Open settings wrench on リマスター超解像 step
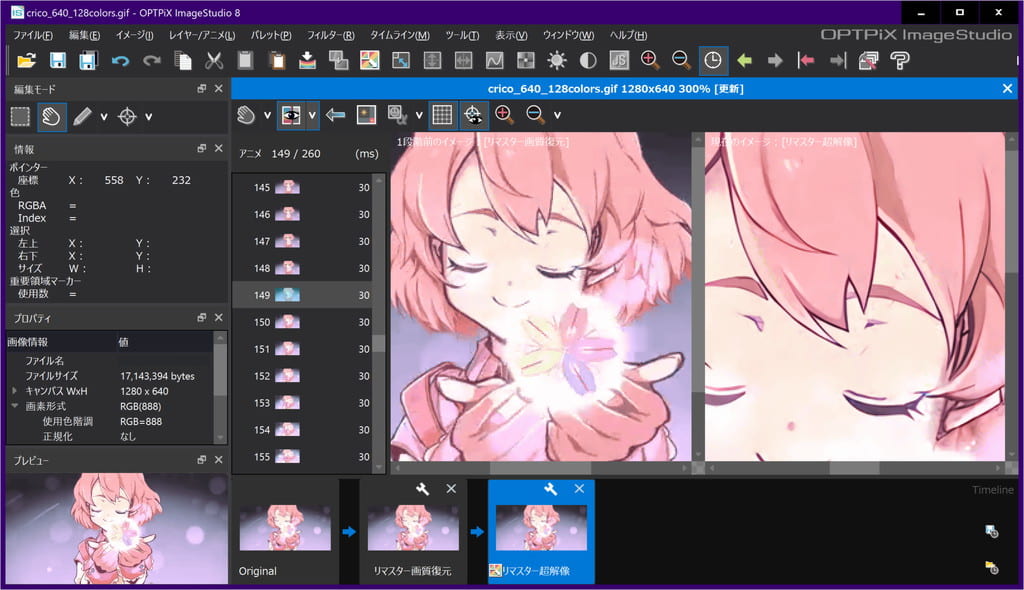 tap(551, 489)
